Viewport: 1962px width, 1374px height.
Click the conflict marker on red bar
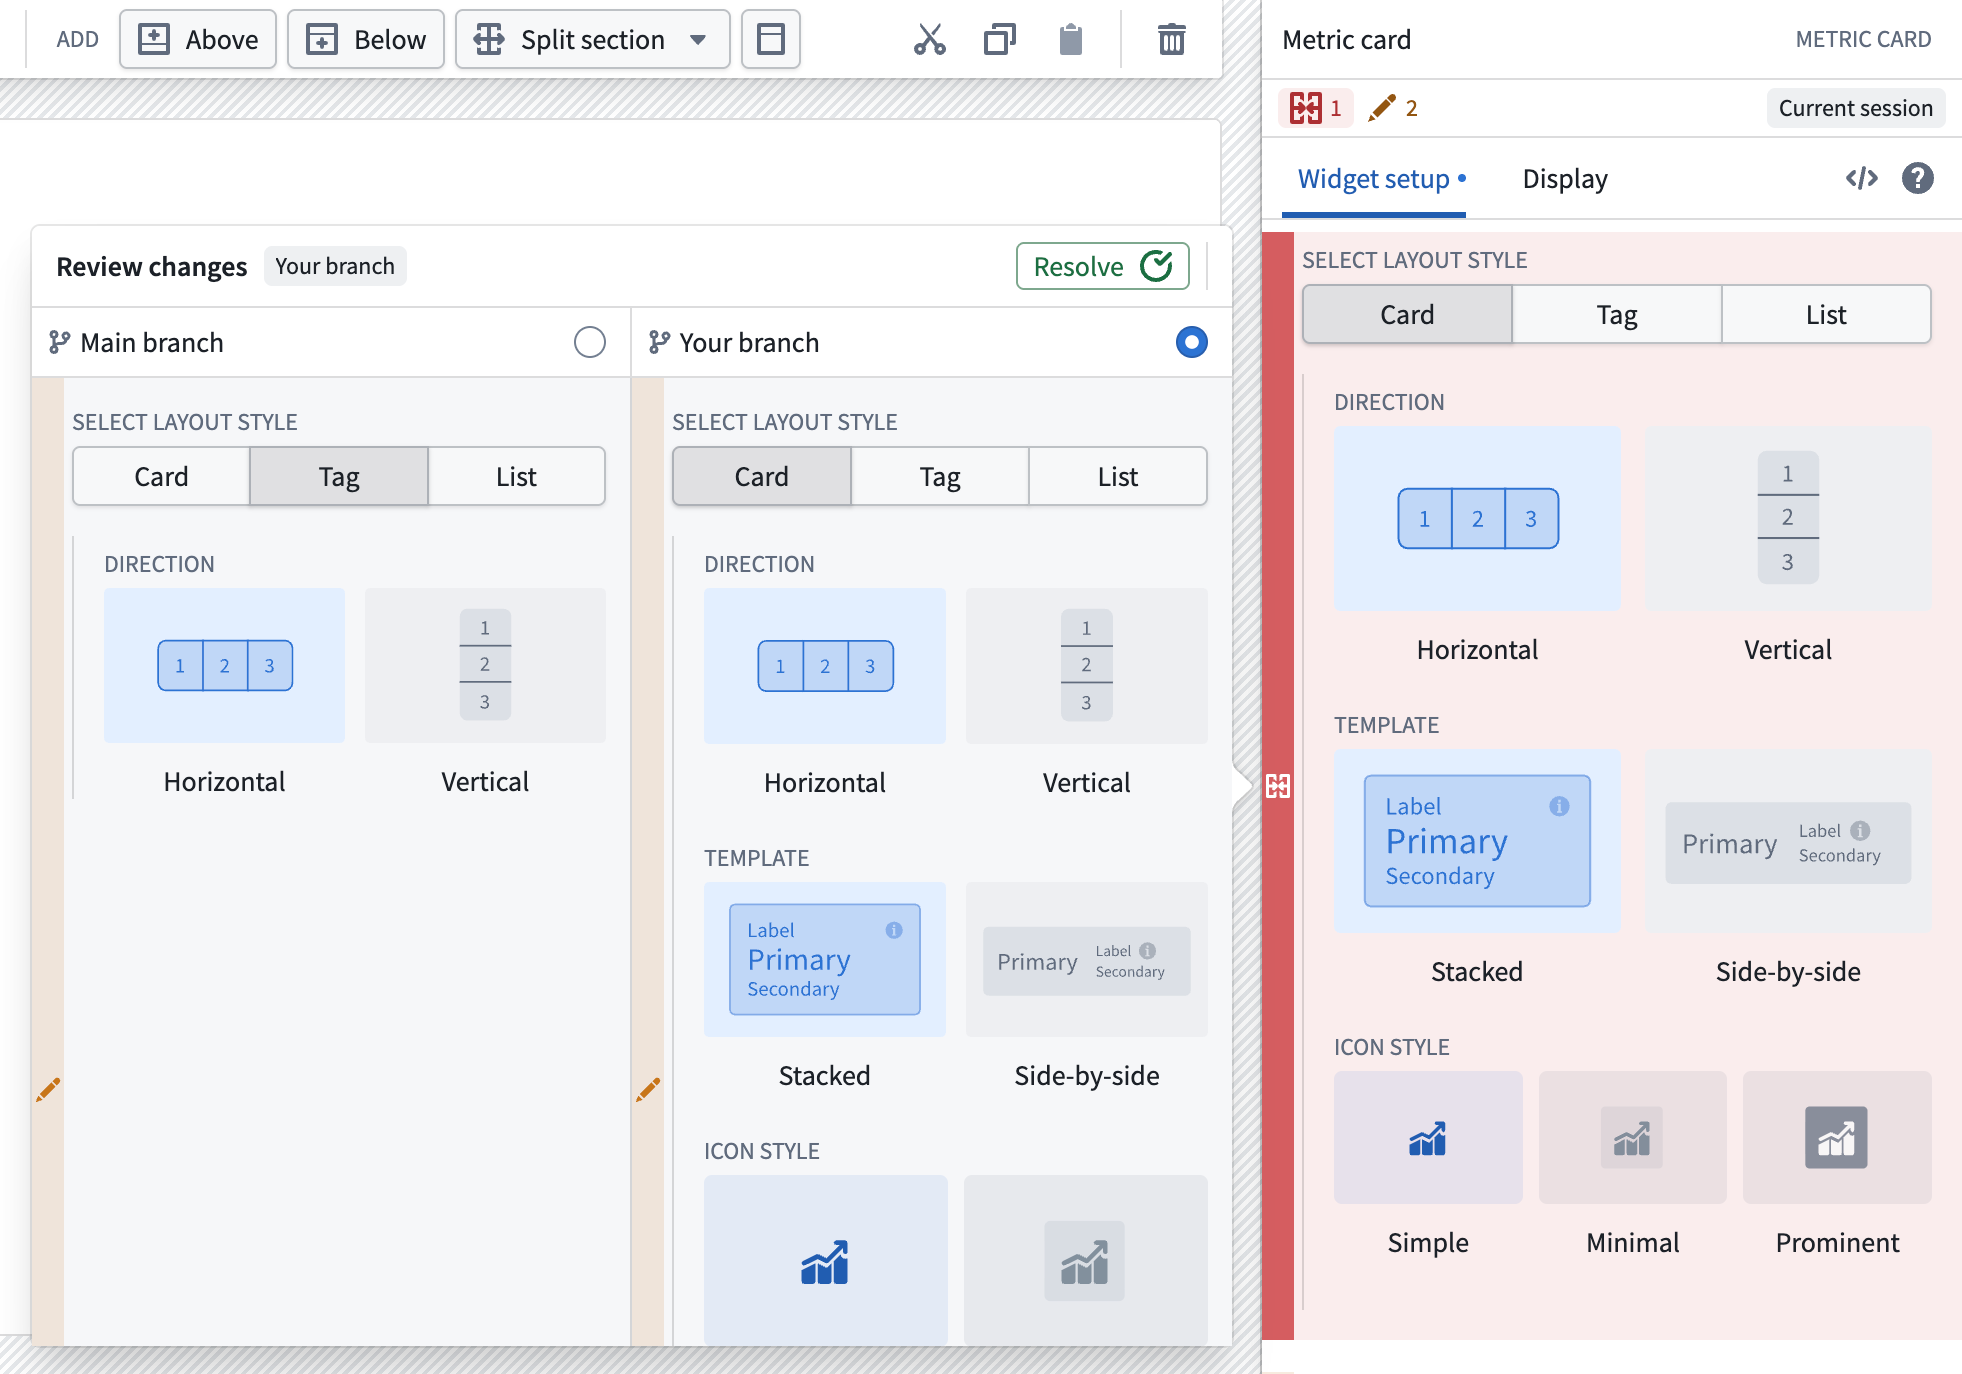(1277, 786)
